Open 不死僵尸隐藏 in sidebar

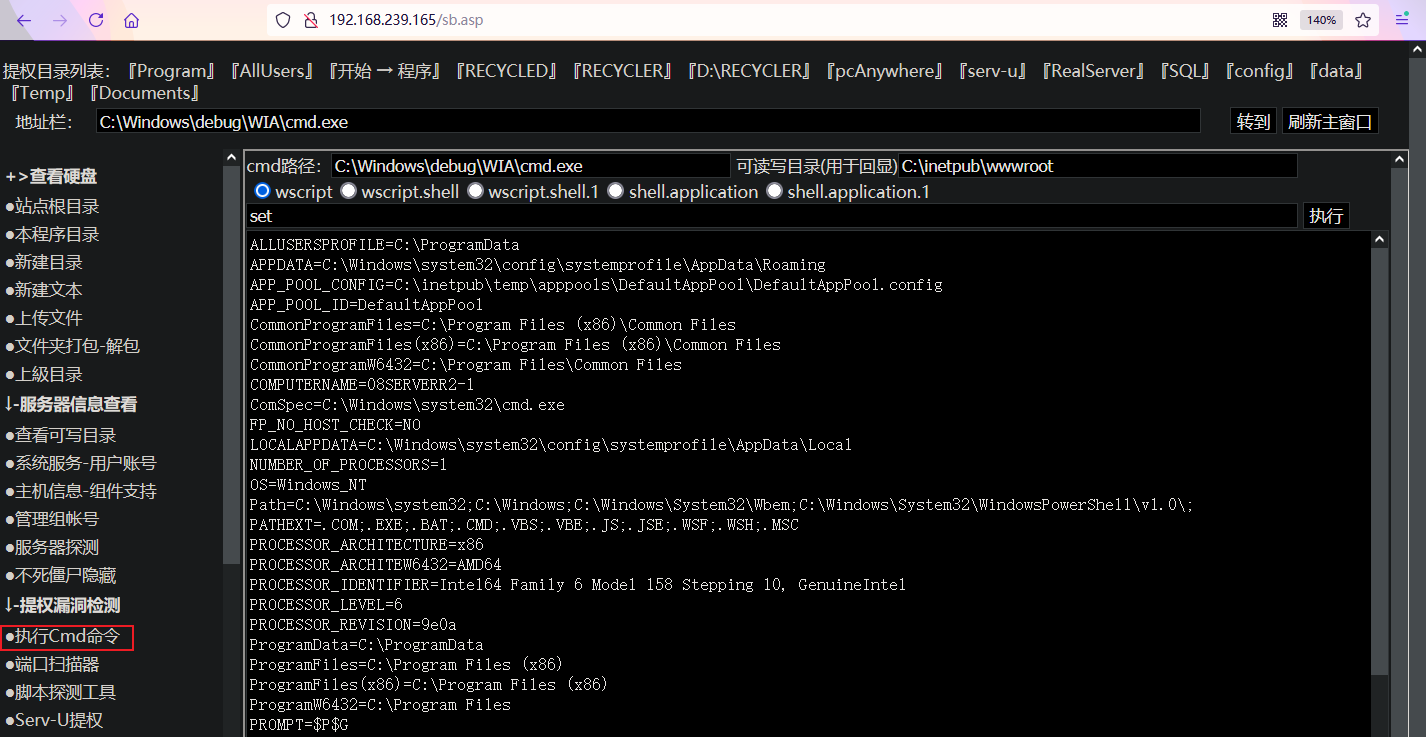point(60,576)
